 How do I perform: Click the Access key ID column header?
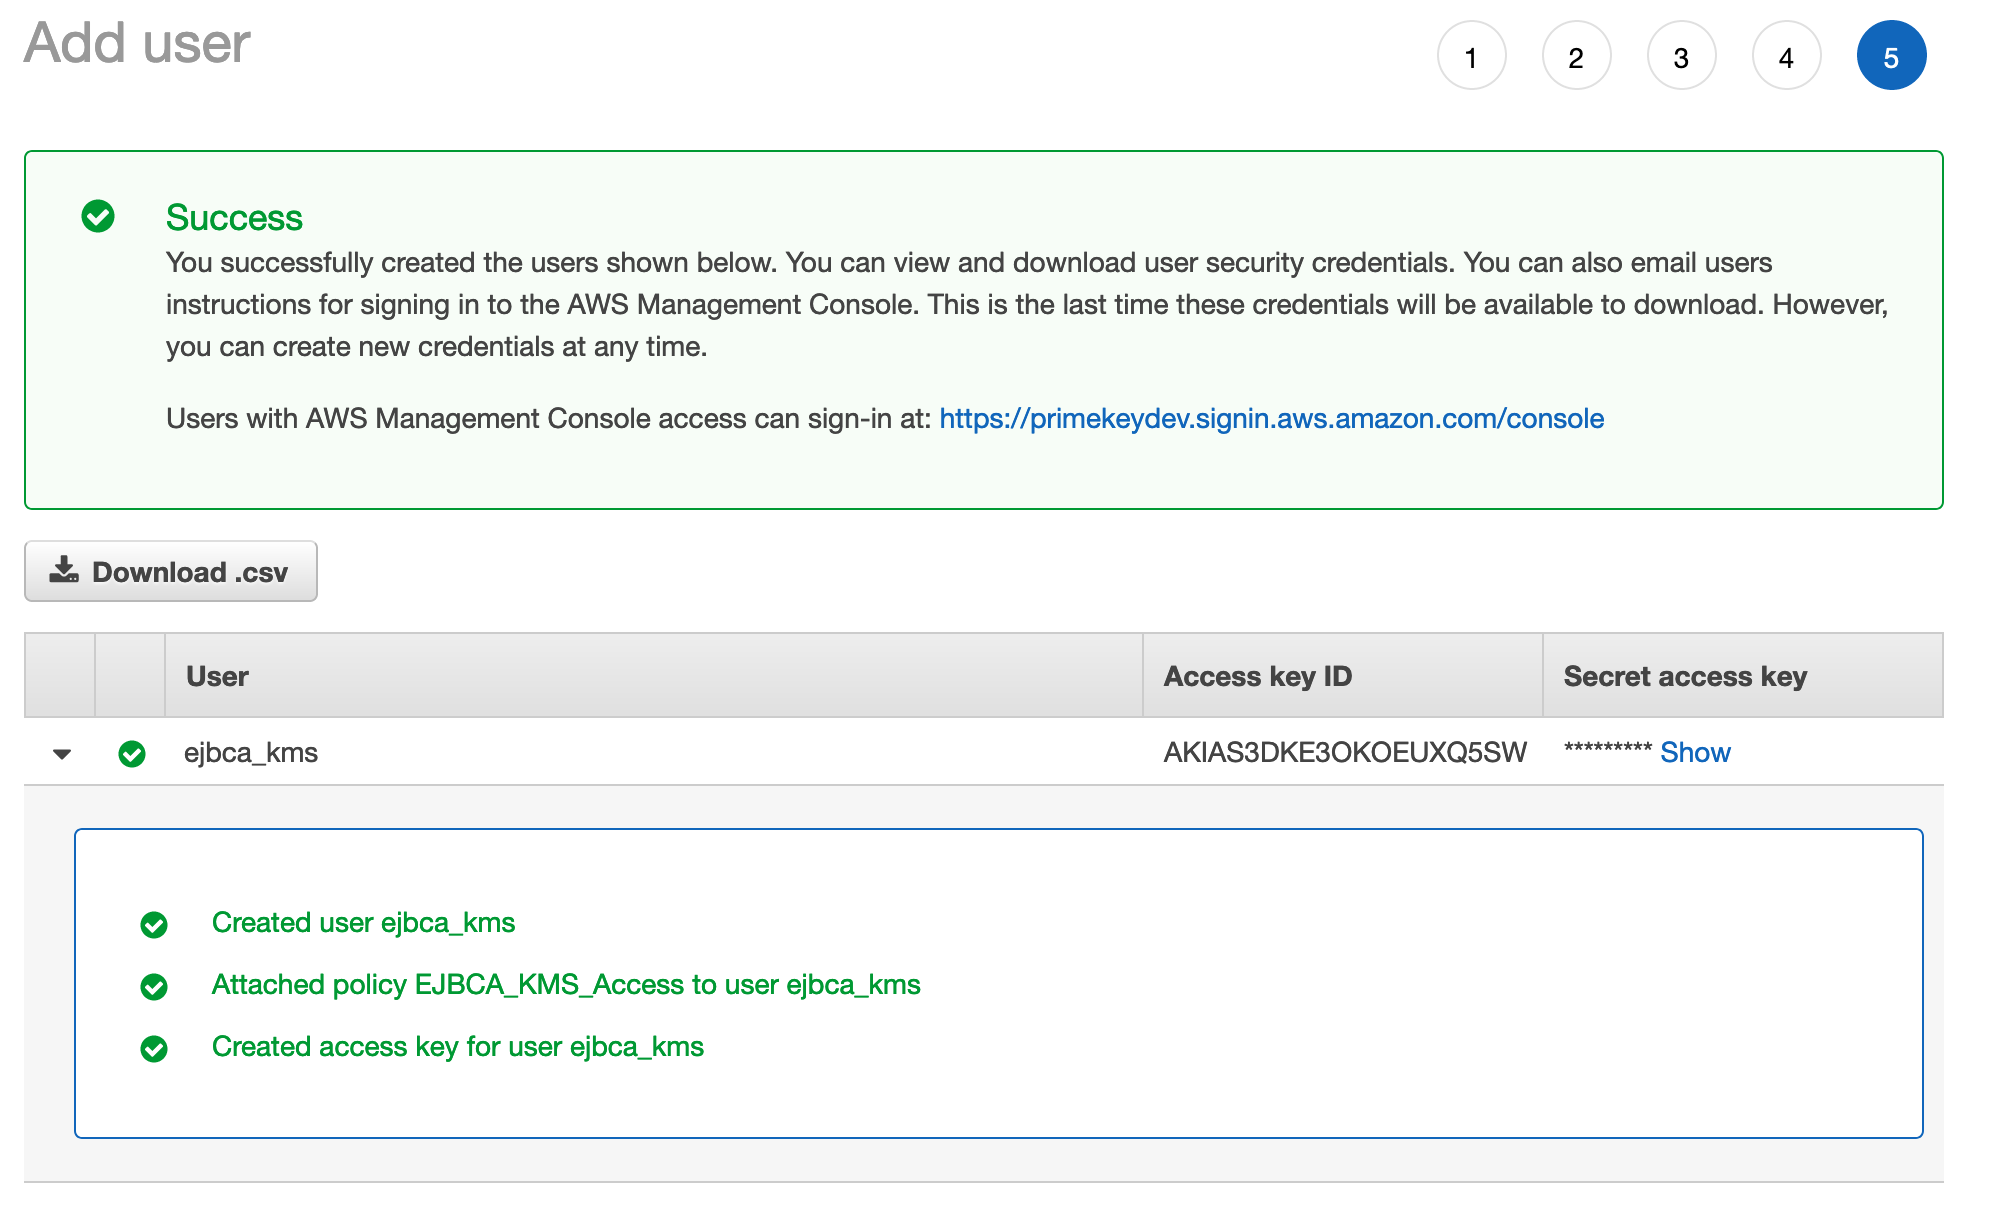tap(1257, 676)
